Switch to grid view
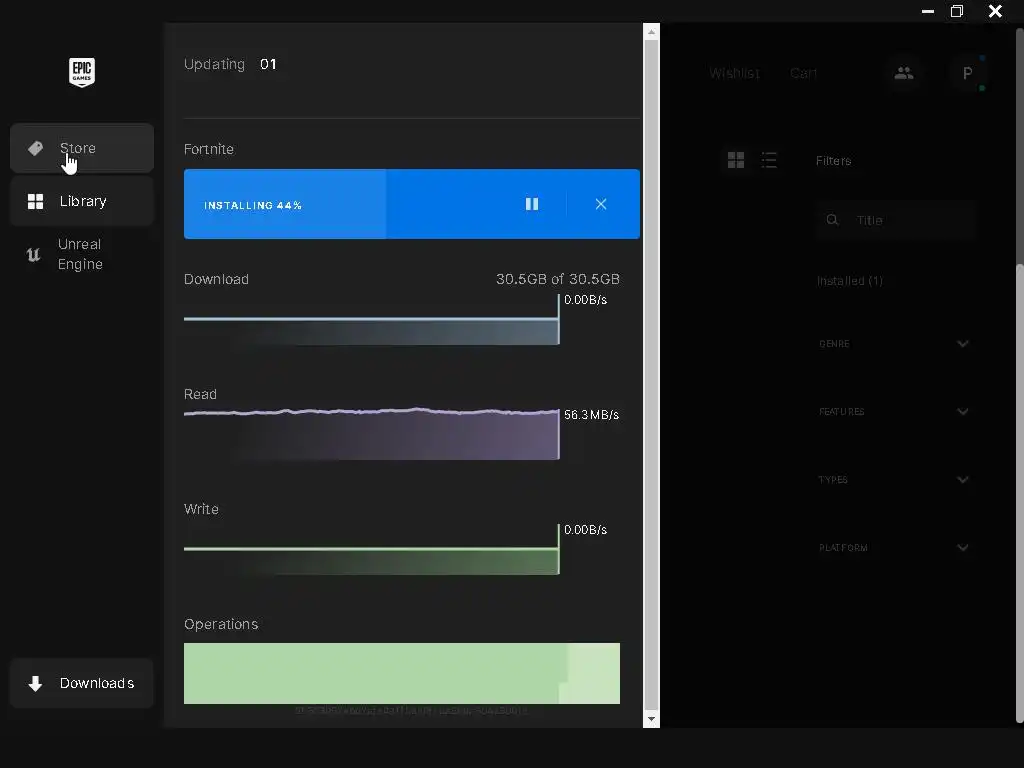Image resolution: width=1024 pixels, height=768 pixels. coord(736,160)
